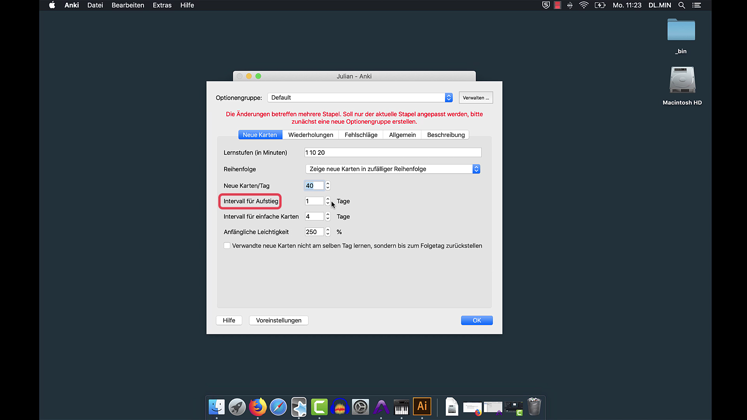Click the sync arrows icon in menu bar

coord(570,5)
